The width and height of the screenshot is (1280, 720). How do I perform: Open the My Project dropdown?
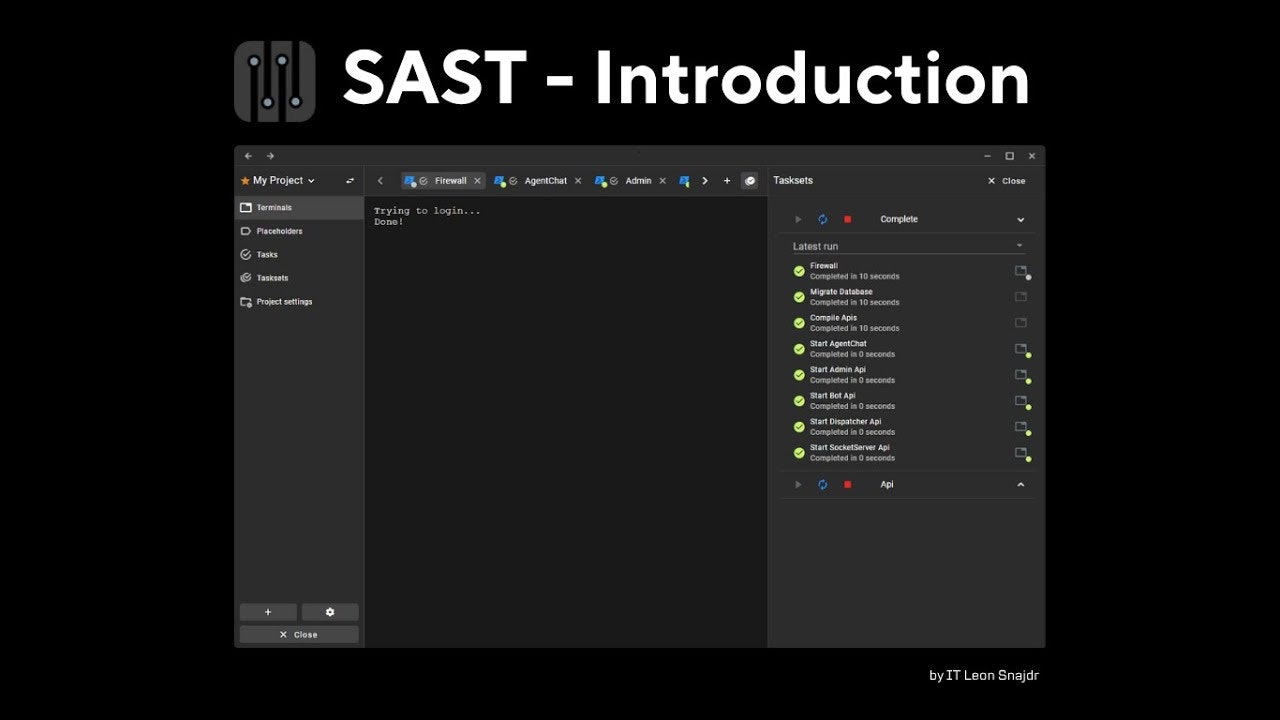tap(277, 180)
